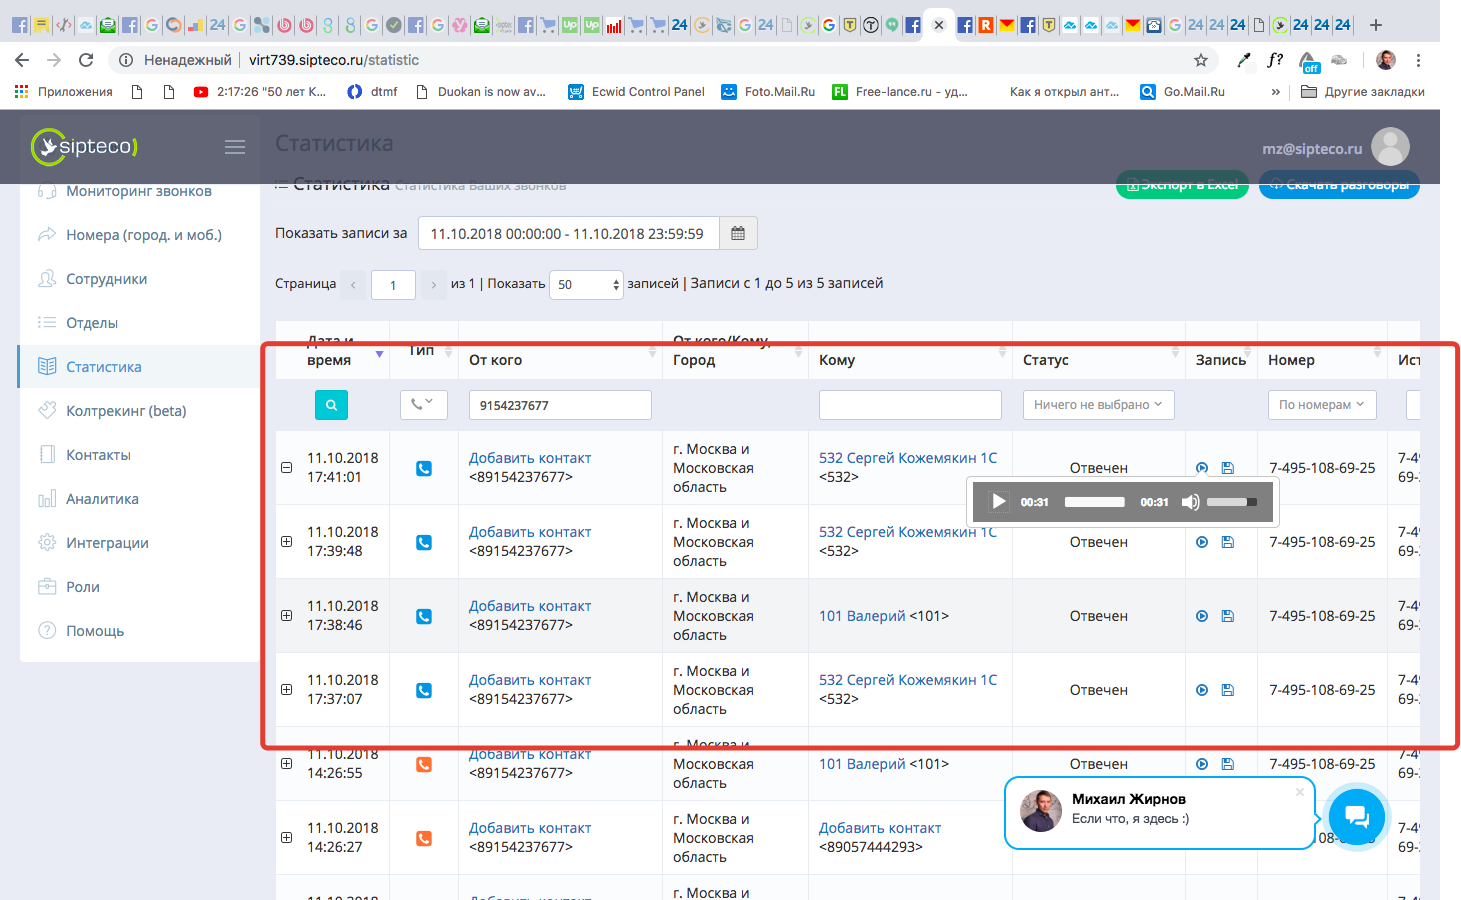The width and height of the screenshot is (1461, 900).
Task: Click the empty 'Кому' filter input
Action: [x=910, y=405]
